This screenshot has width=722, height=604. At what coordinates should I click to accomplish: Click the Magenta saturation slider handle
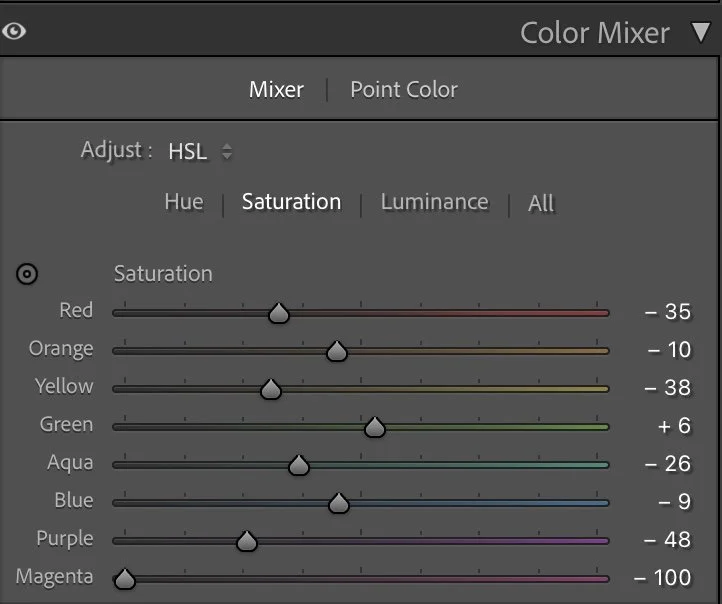tap(125, 579)
